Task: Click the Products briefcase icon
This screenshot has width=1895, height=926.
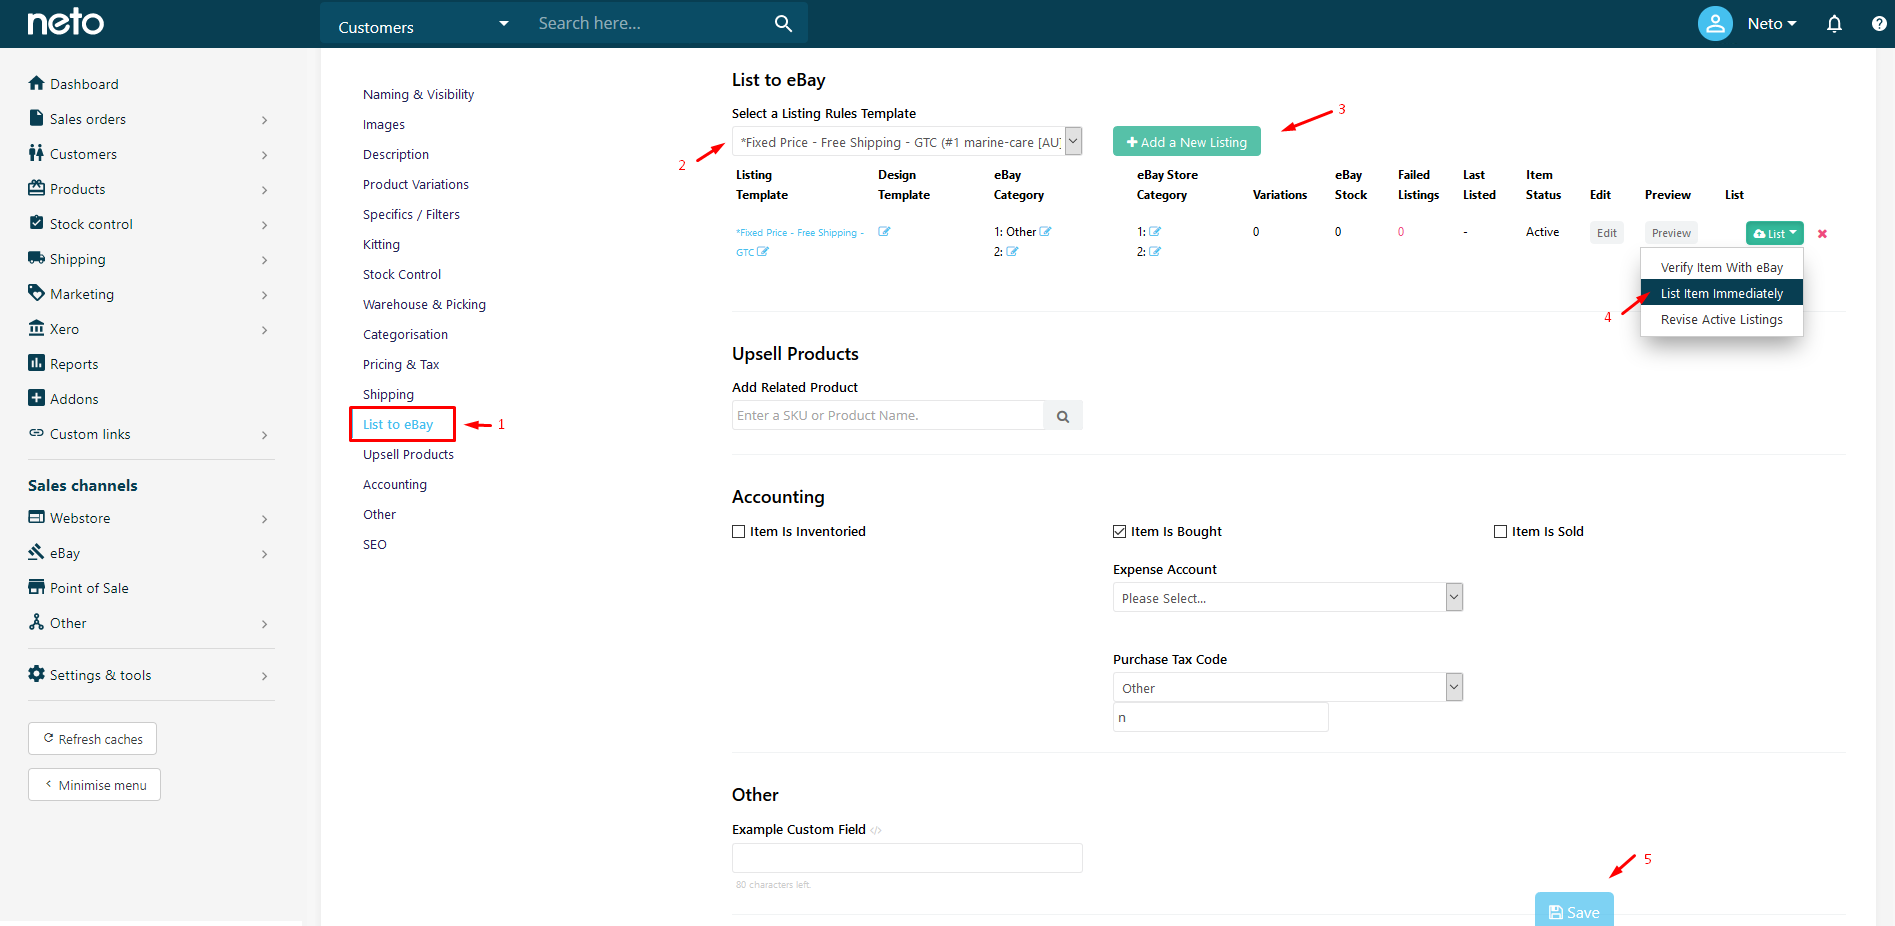Action: click(37, 188)
